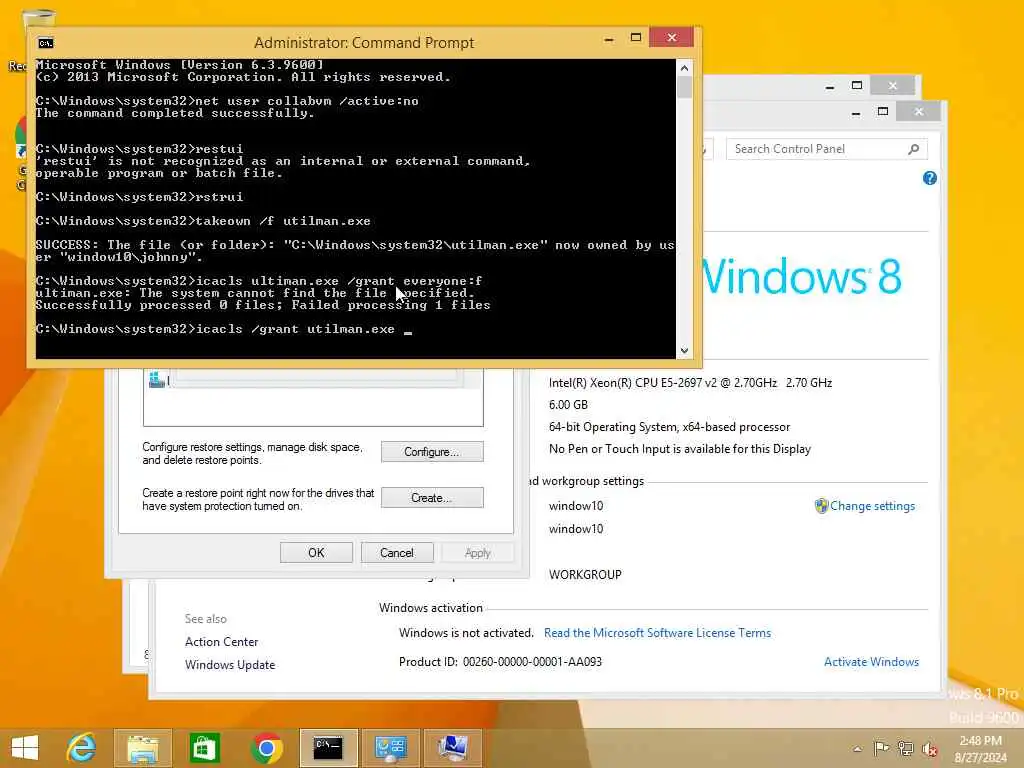Click the Change settings link
Viewport: 1024px width, 768px height.
pos(872,506)
